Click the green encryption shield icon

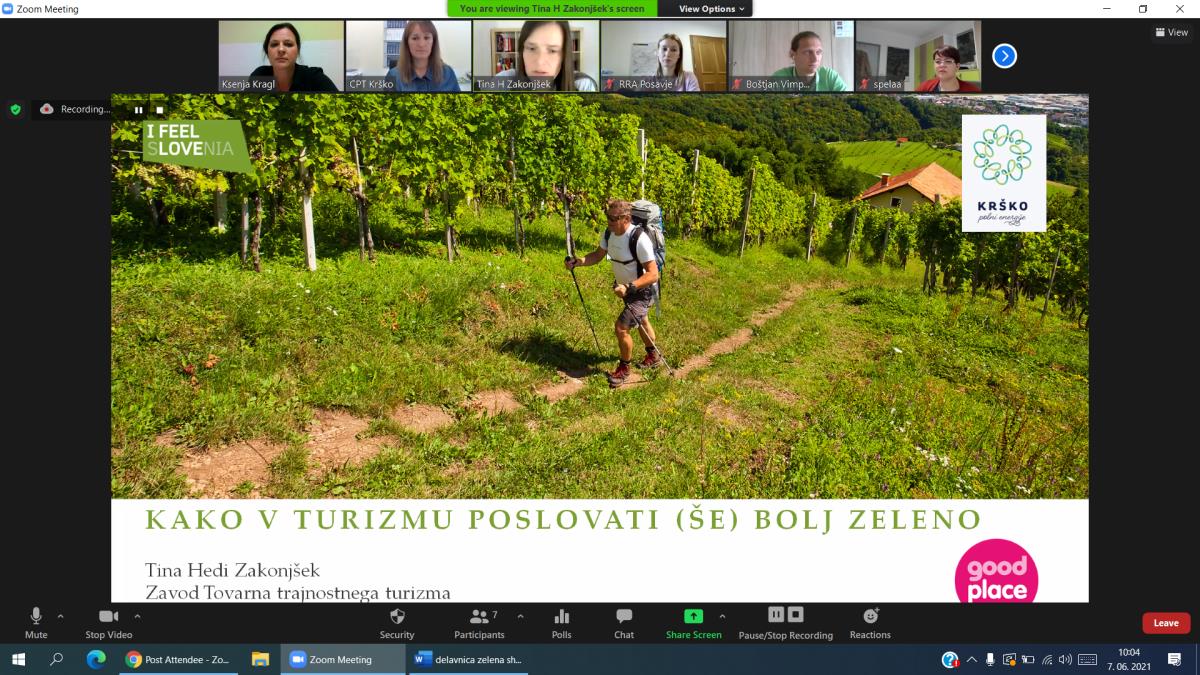click(15, 109)
